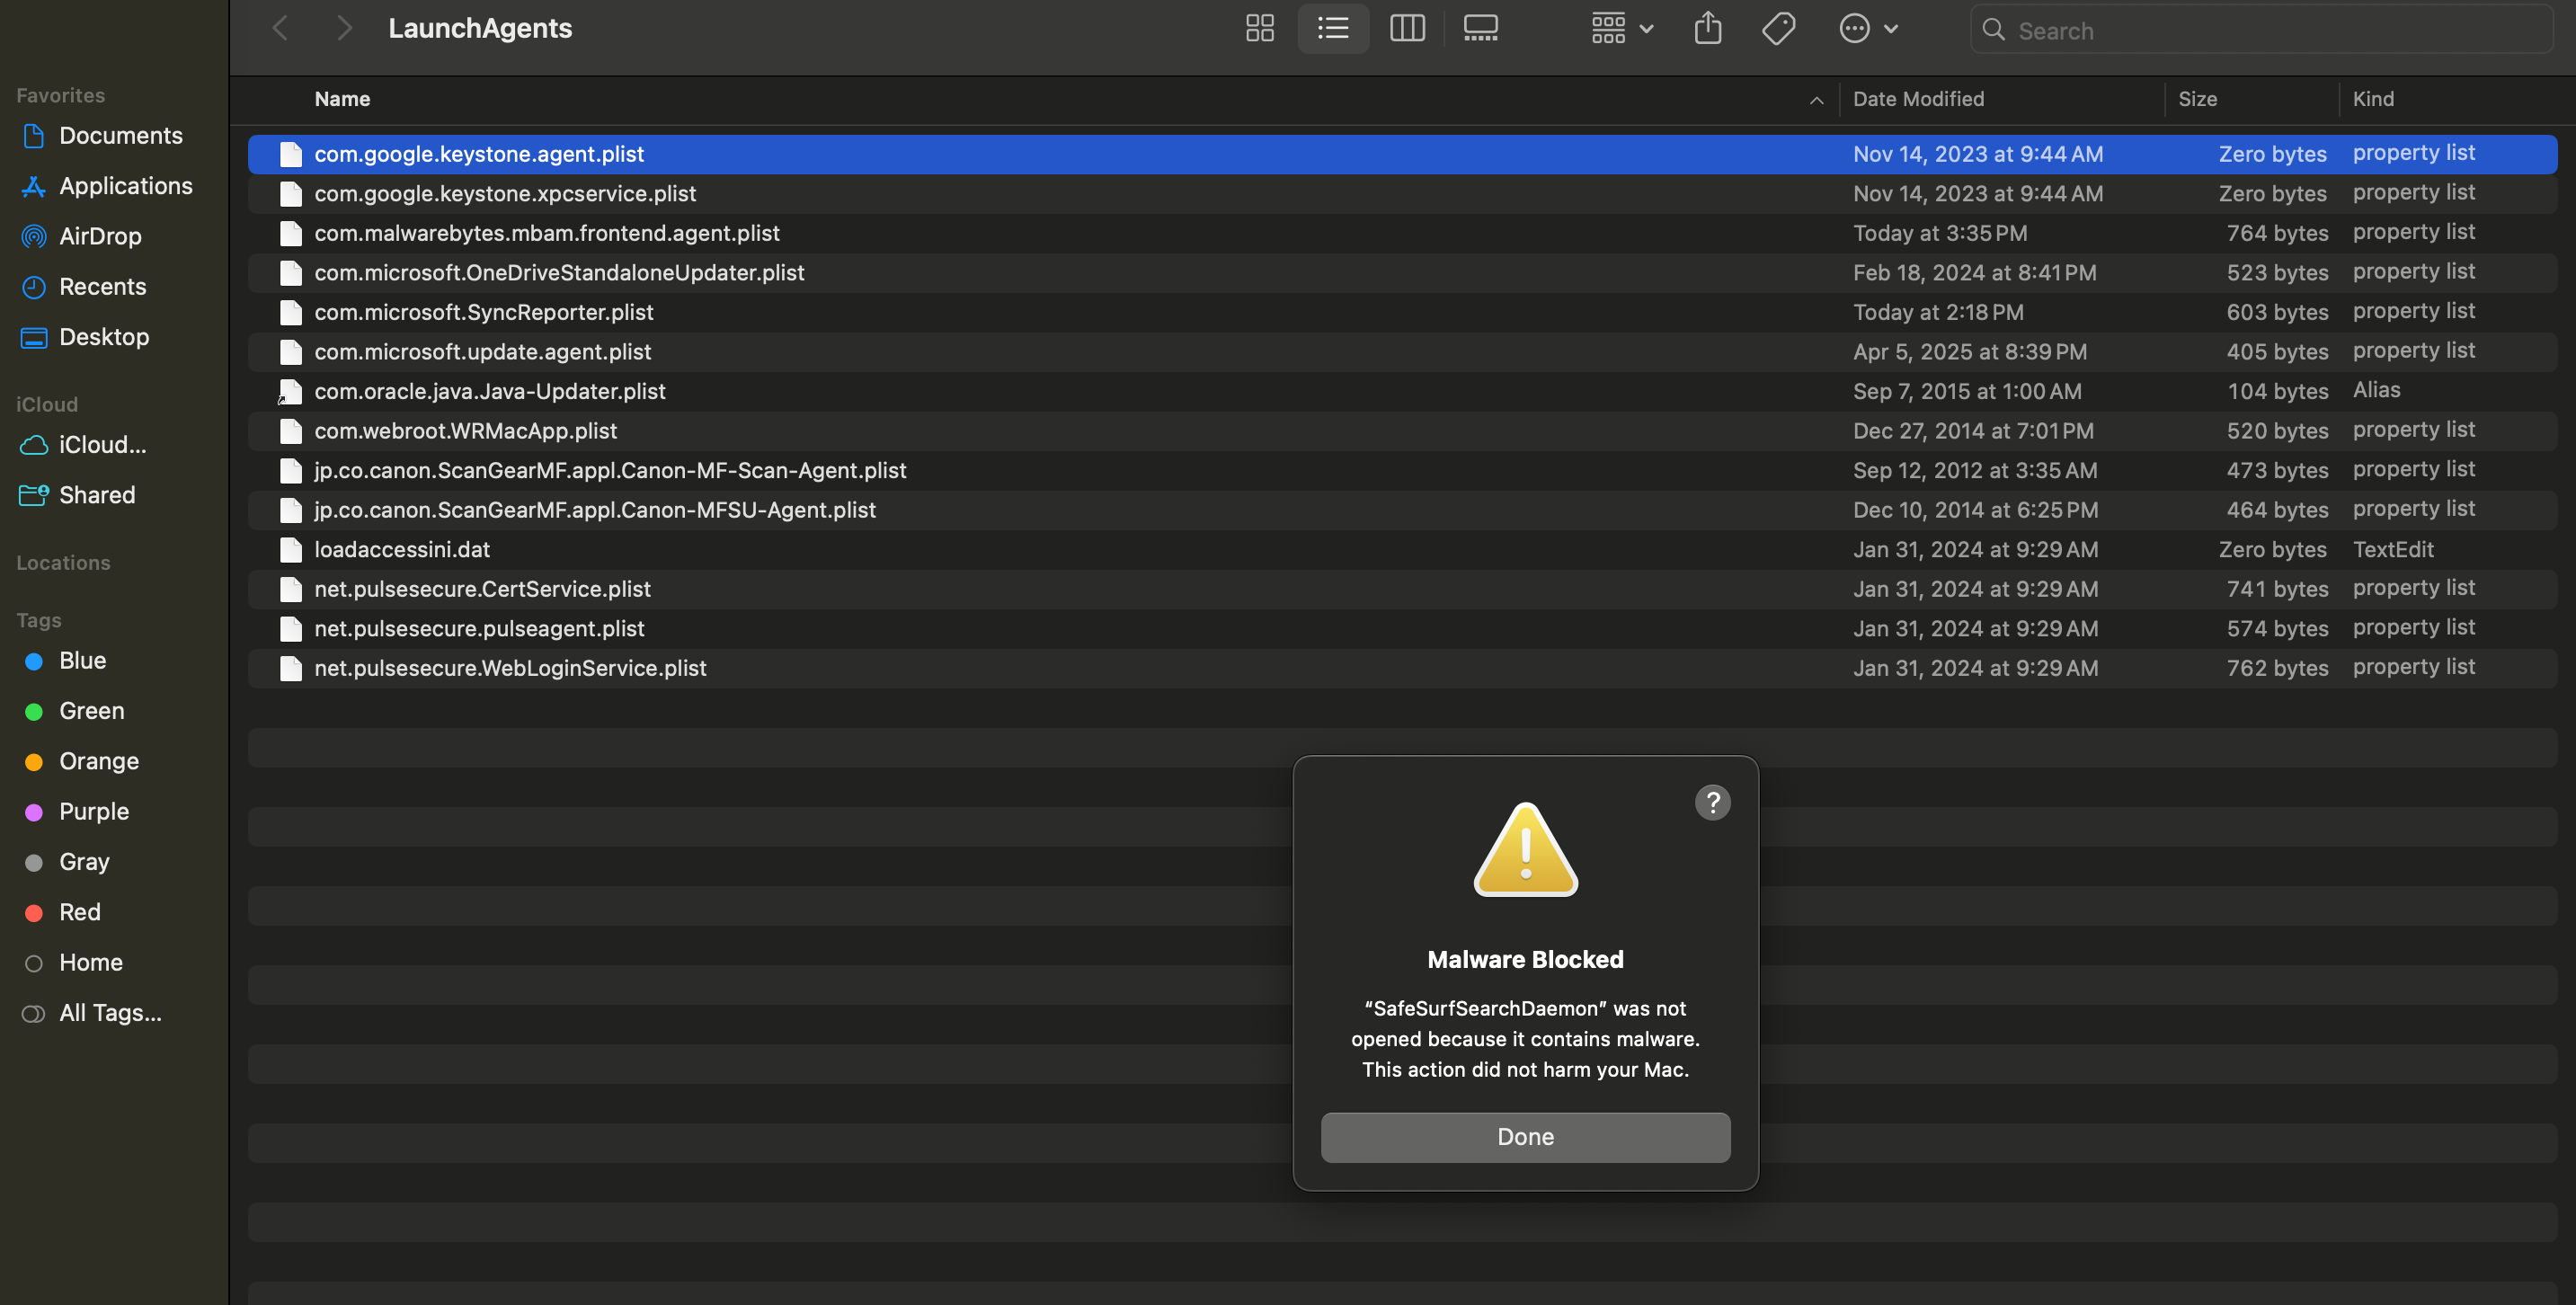The height and width of the screenshot is (1305, 2576).
Task: Select com.oracle.java.Java-Updater.plist alias file
Action: pyautogui.click(x=490, y=391)
